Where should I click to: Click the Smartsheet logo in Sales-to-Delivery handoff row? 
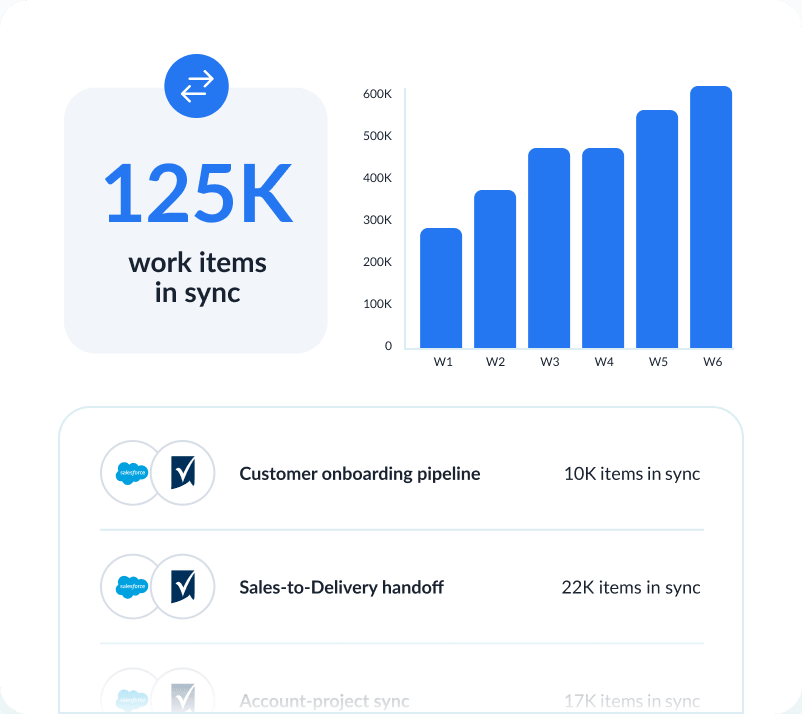click(x=183, y=587)
